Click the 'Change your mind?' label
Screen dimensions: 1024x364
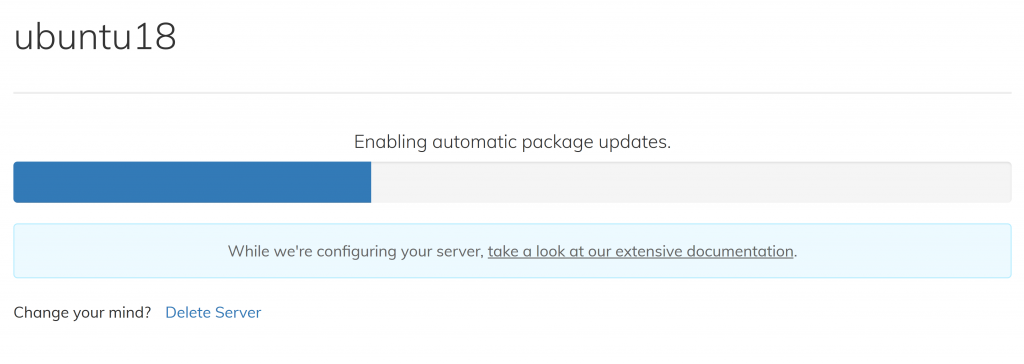click(82, 312)
